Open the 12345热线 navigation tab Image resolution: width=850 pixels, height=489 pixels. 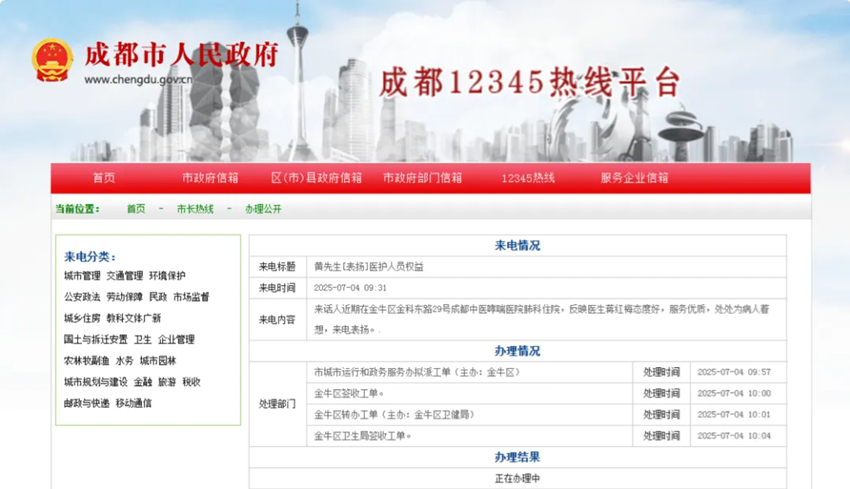pos(528,178)
